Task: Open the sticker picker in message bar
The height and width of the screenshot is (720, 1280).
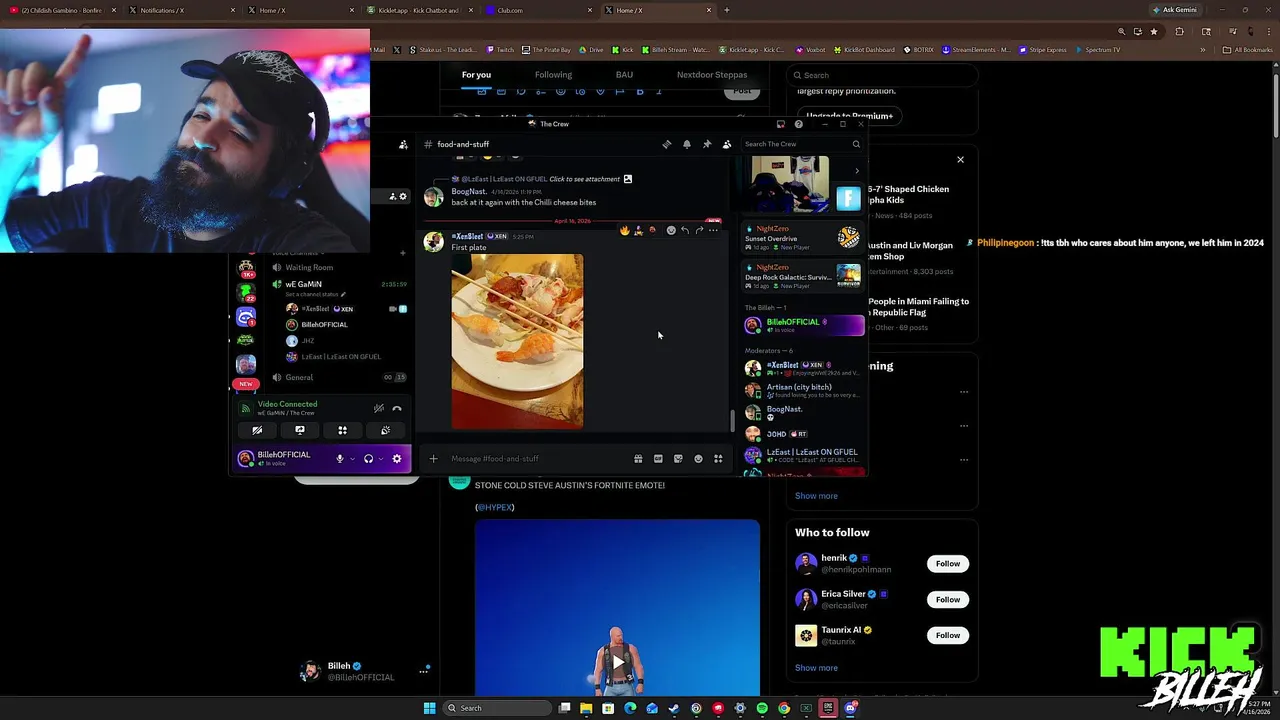Action: (678, 459)
